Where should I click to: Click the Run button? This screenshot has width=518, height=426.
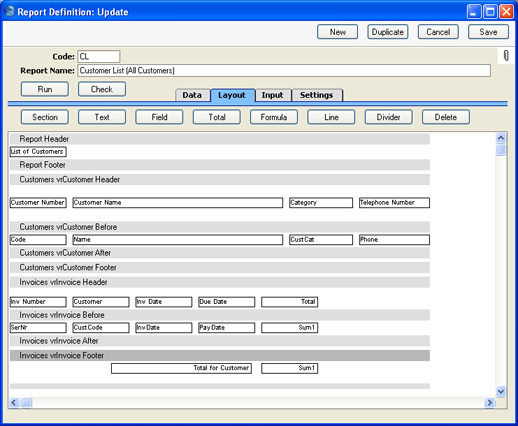[x=45, y=89]
